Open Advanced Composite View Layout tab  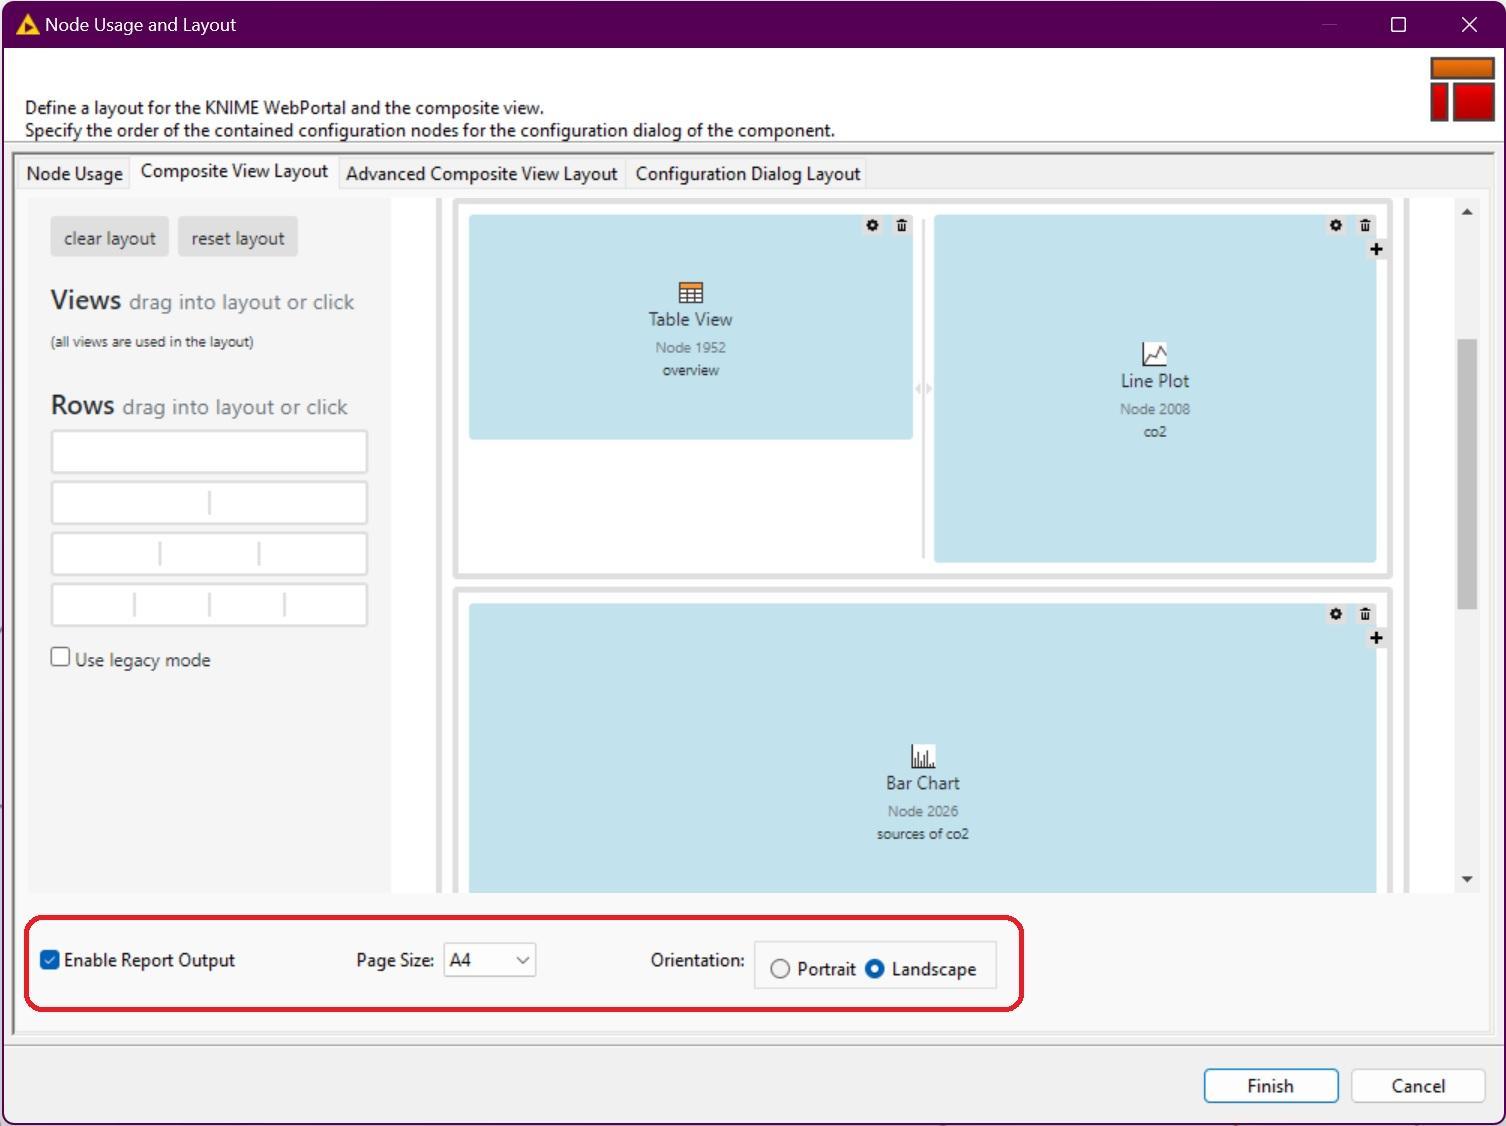coord(481,174)
